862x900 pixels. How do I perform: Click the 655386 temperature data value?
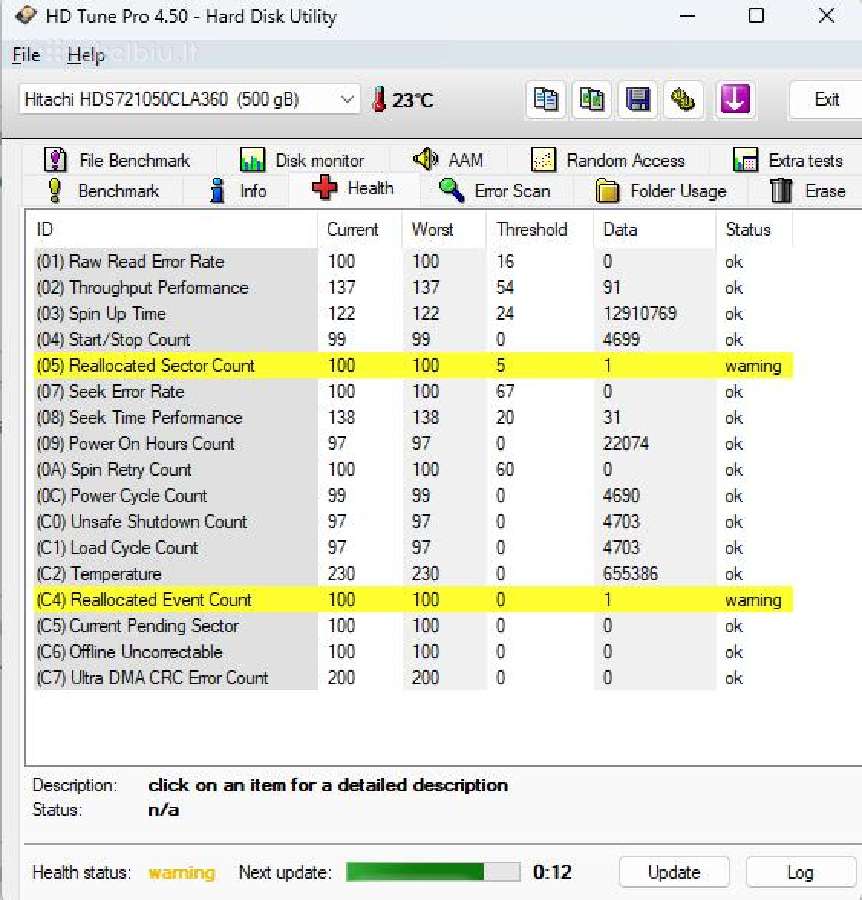[x=630, y=573]
